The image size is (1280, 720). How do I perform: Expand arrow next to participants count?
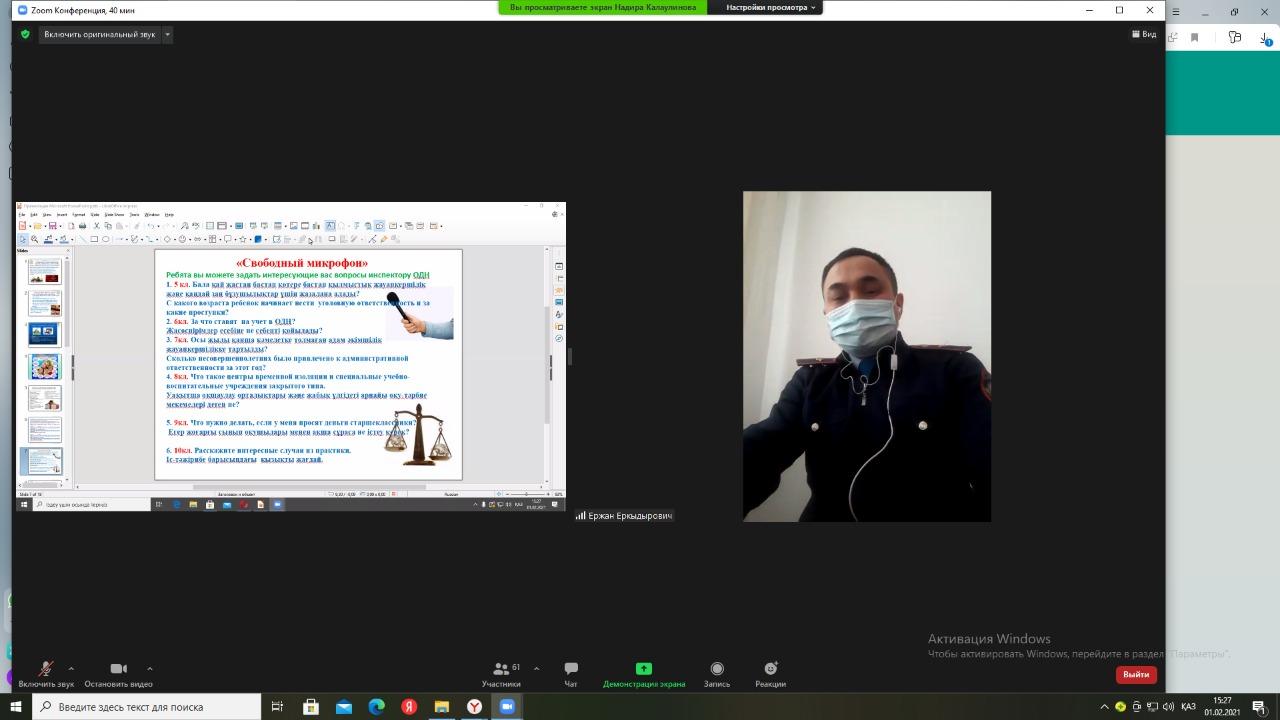click(x=536, y=668)
